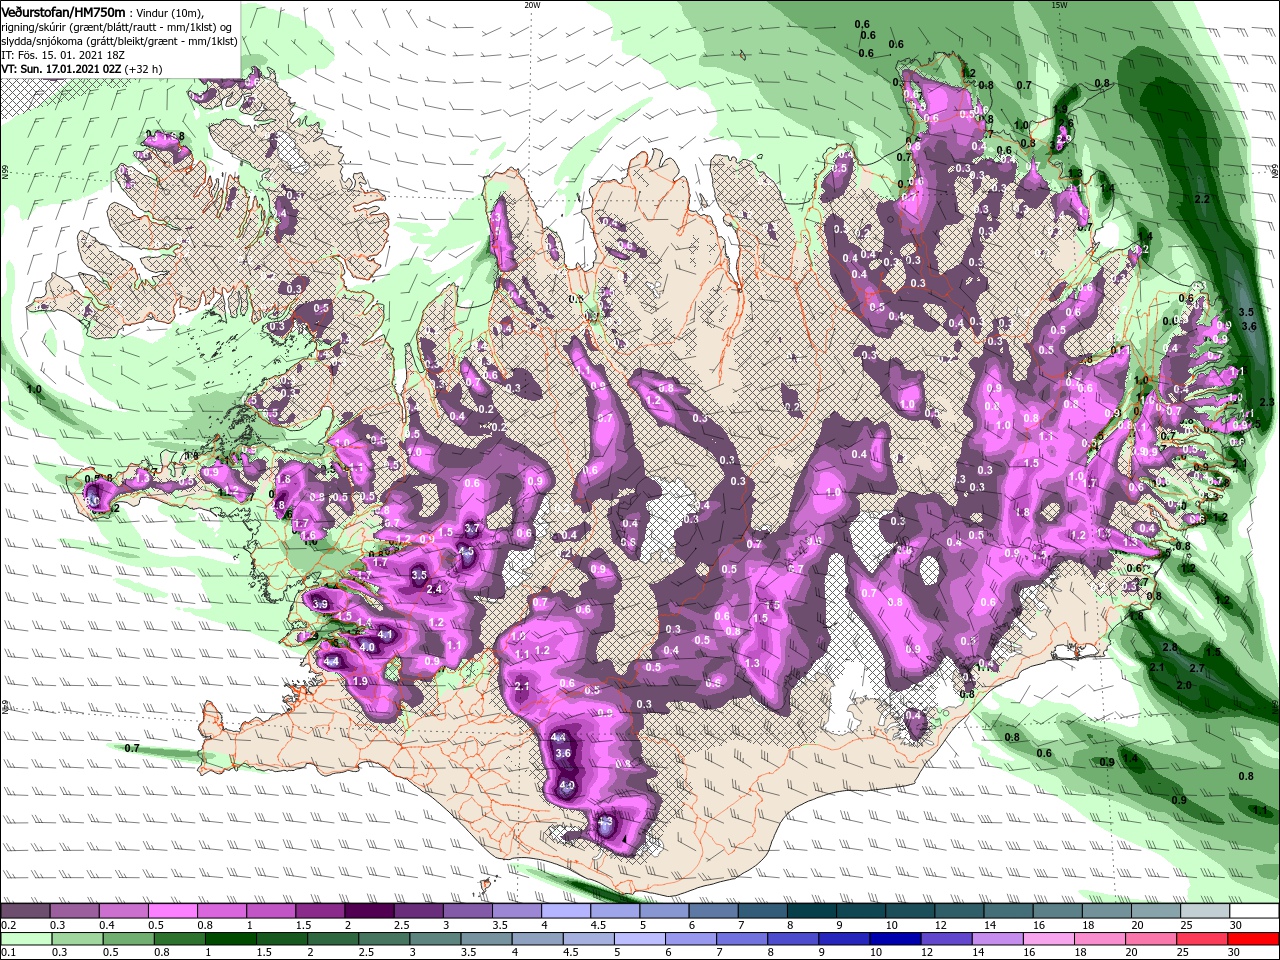Click the '1.9' snowfall value on the map

tap(361, 681)
